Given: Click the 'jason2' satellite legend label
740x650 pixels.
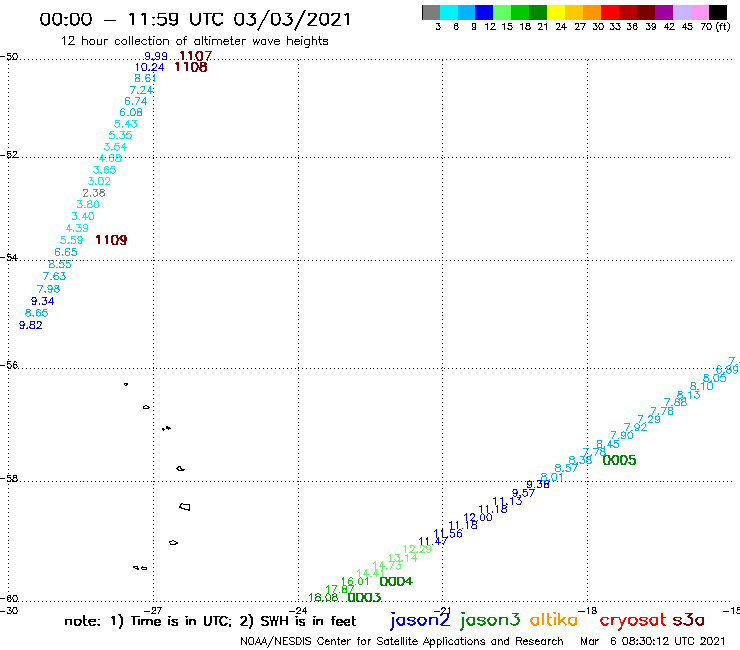Looking at the screenshot, I should pos(420,620).
